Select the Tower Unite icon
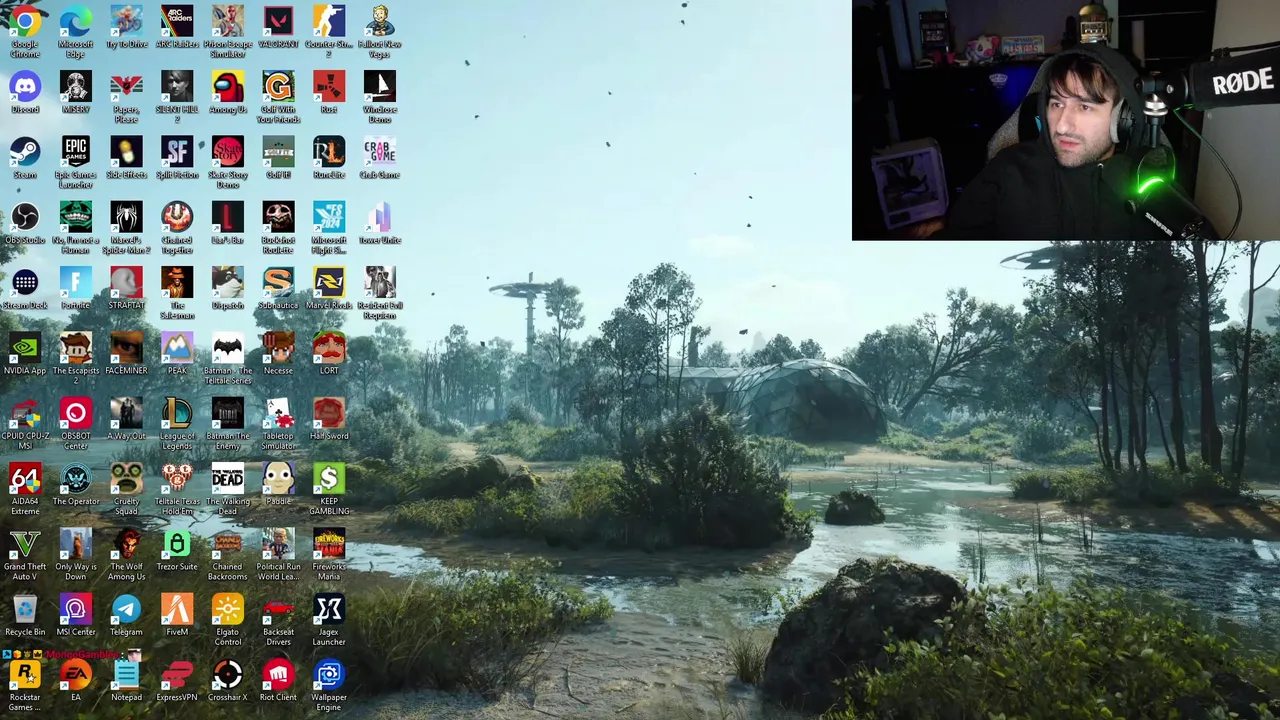Image resolution: width=1280 pixels, height=720 pixels. [379, 217]
